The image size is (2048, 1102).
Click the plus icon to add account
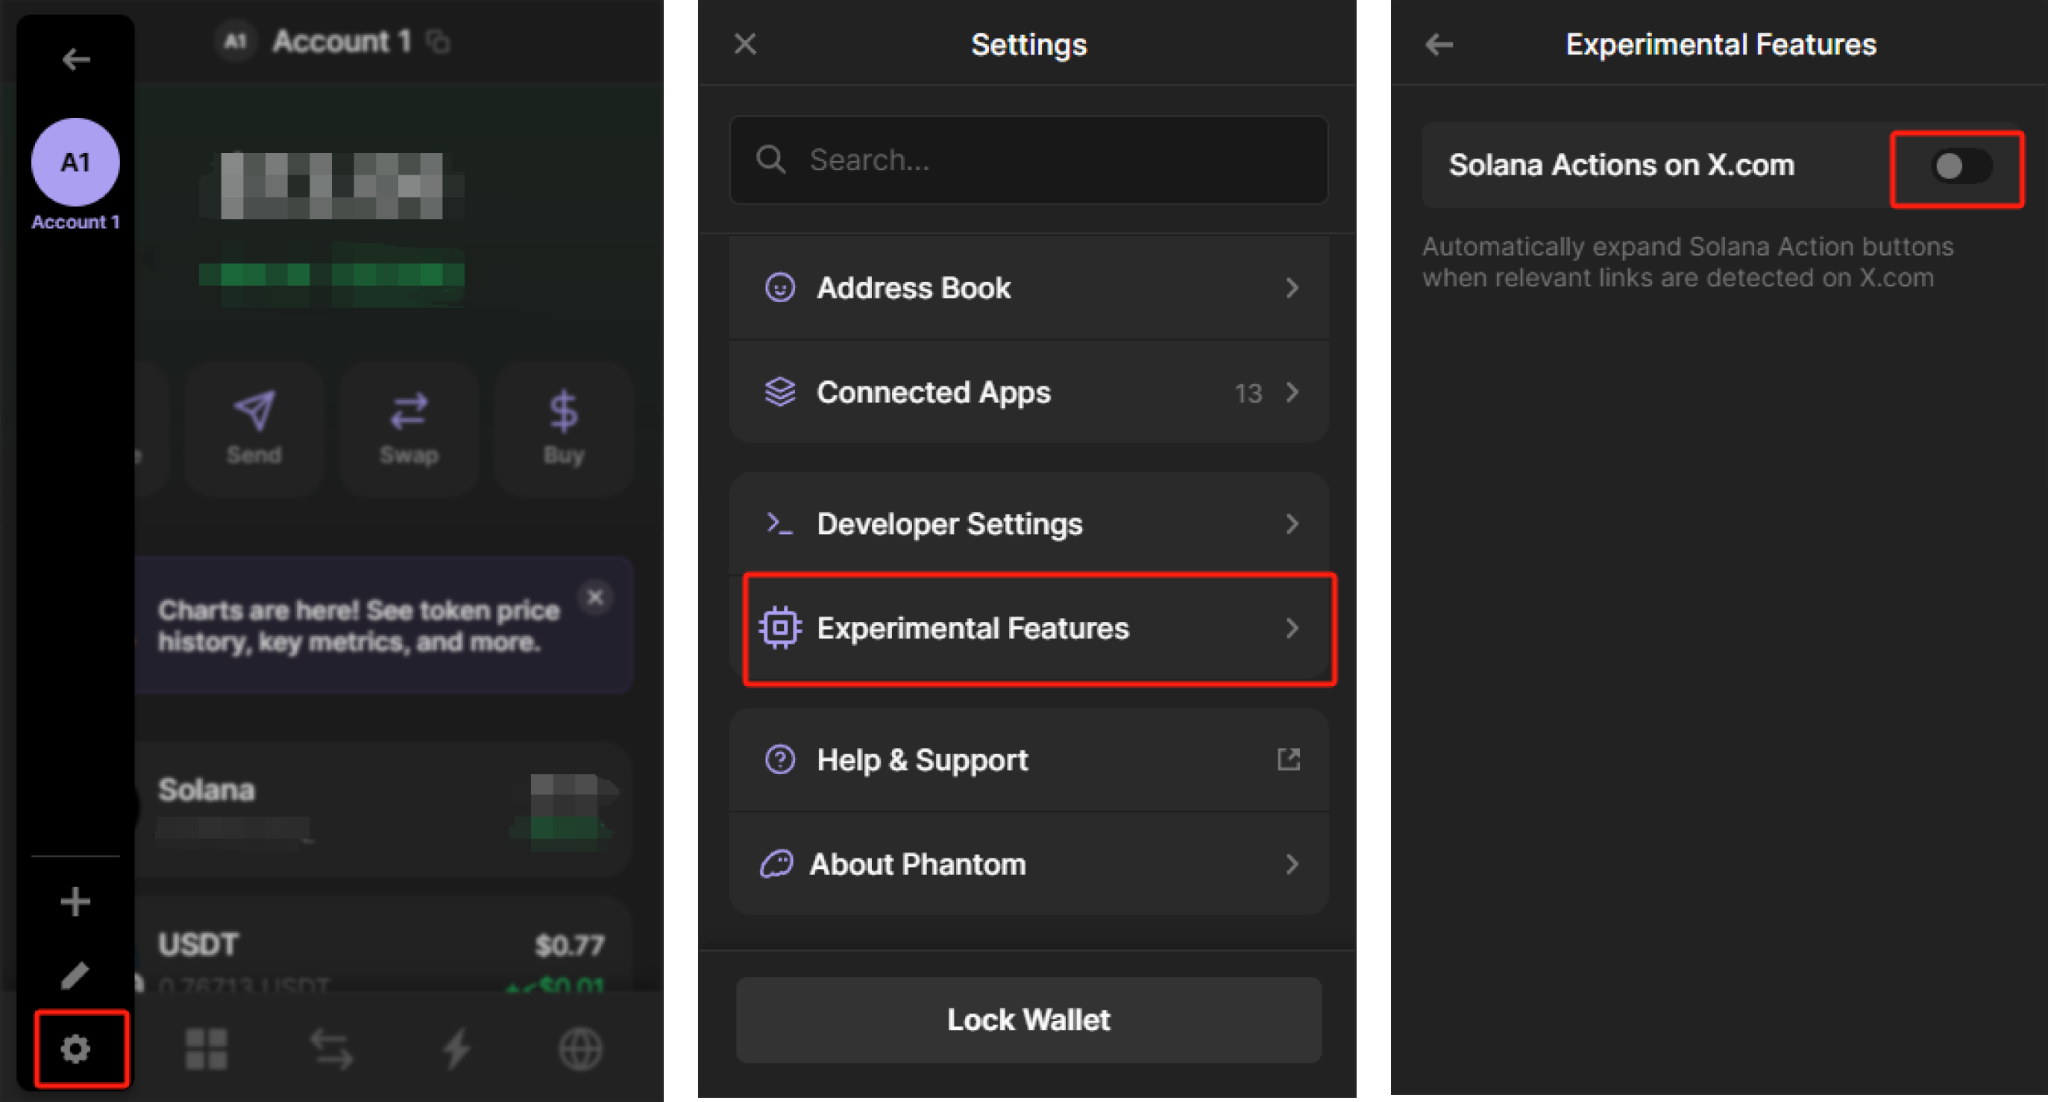75,902
